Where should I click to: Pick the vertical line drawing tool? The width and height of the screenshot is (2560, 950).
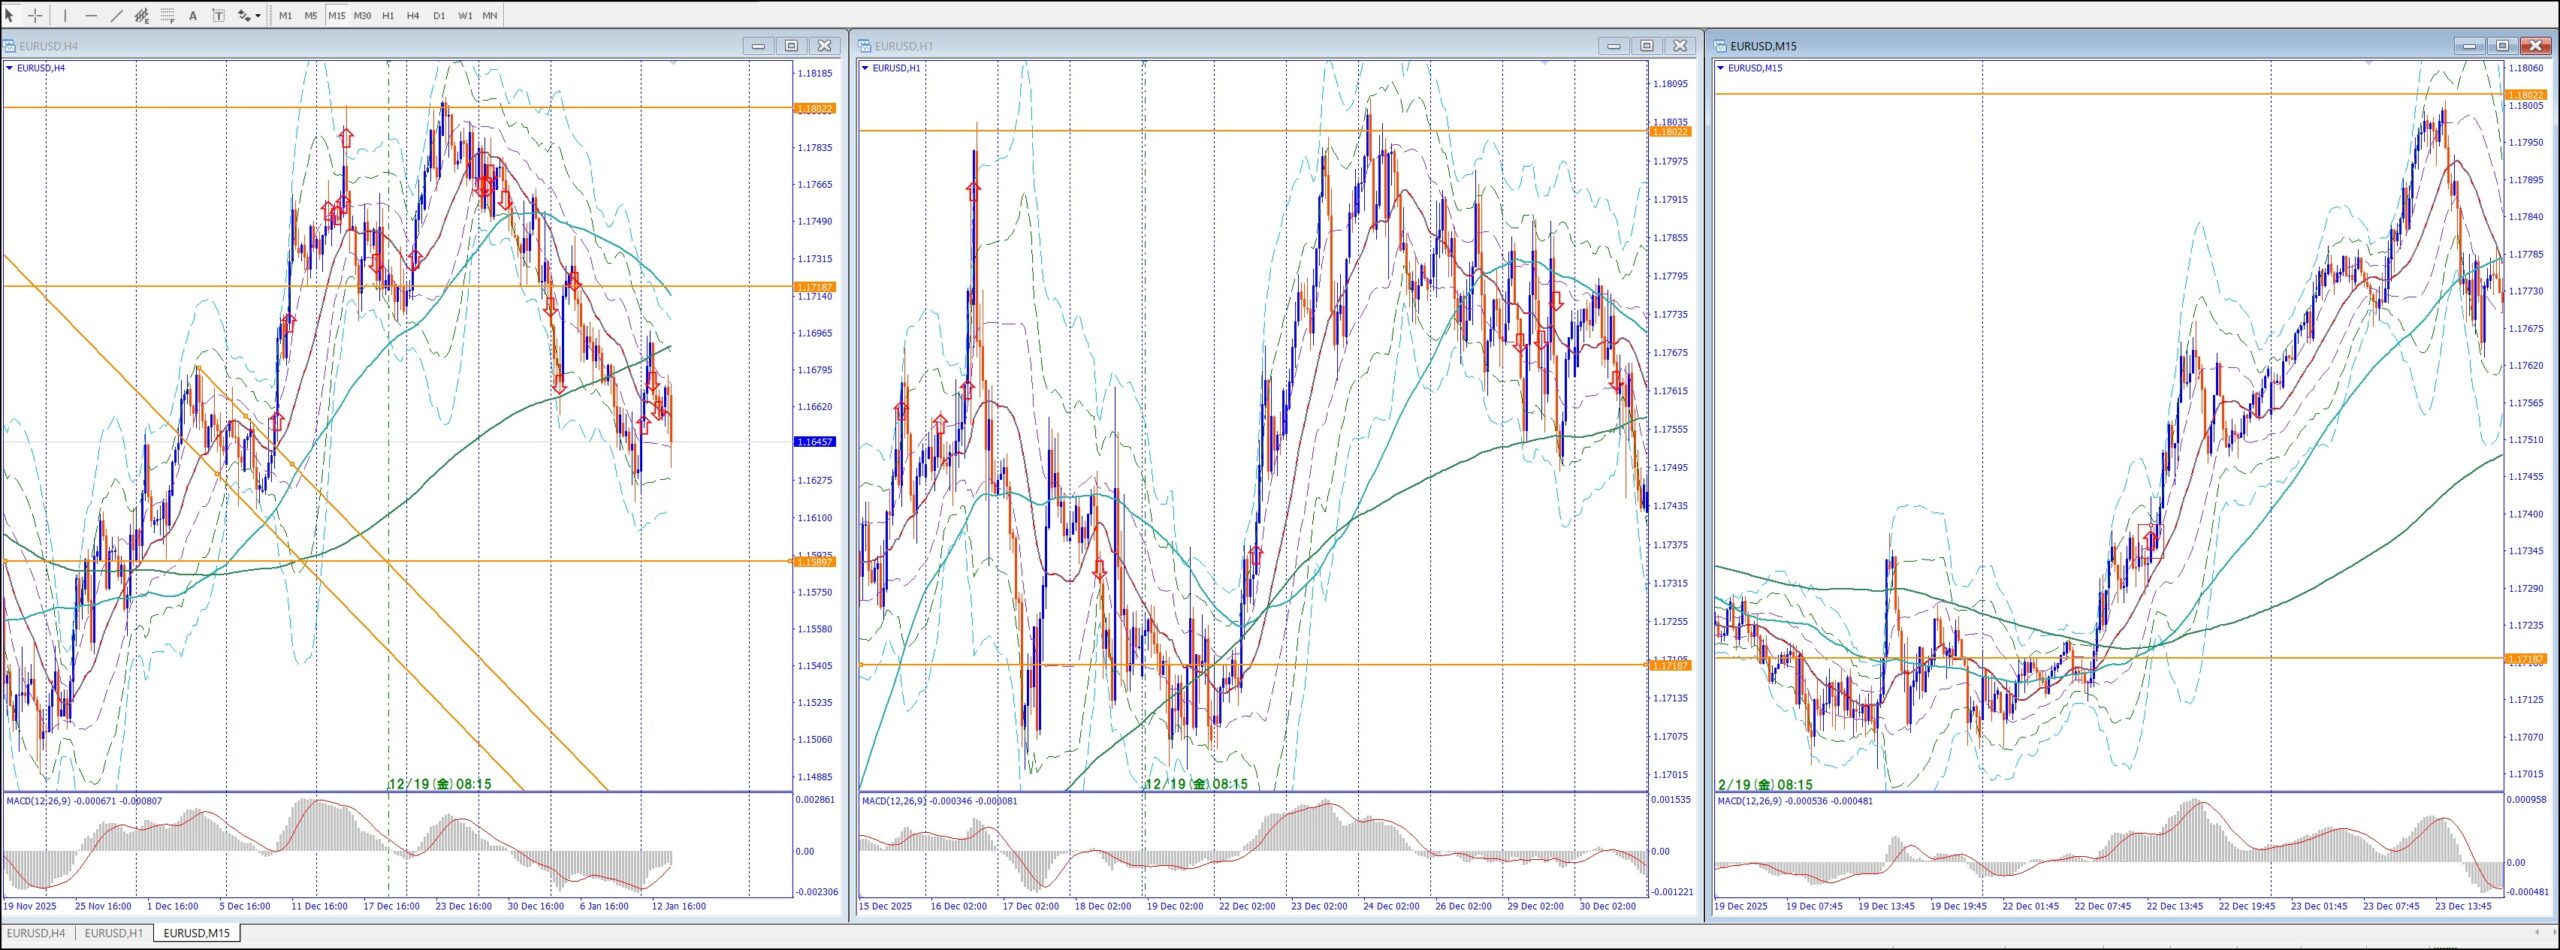[x=65, y=15]
